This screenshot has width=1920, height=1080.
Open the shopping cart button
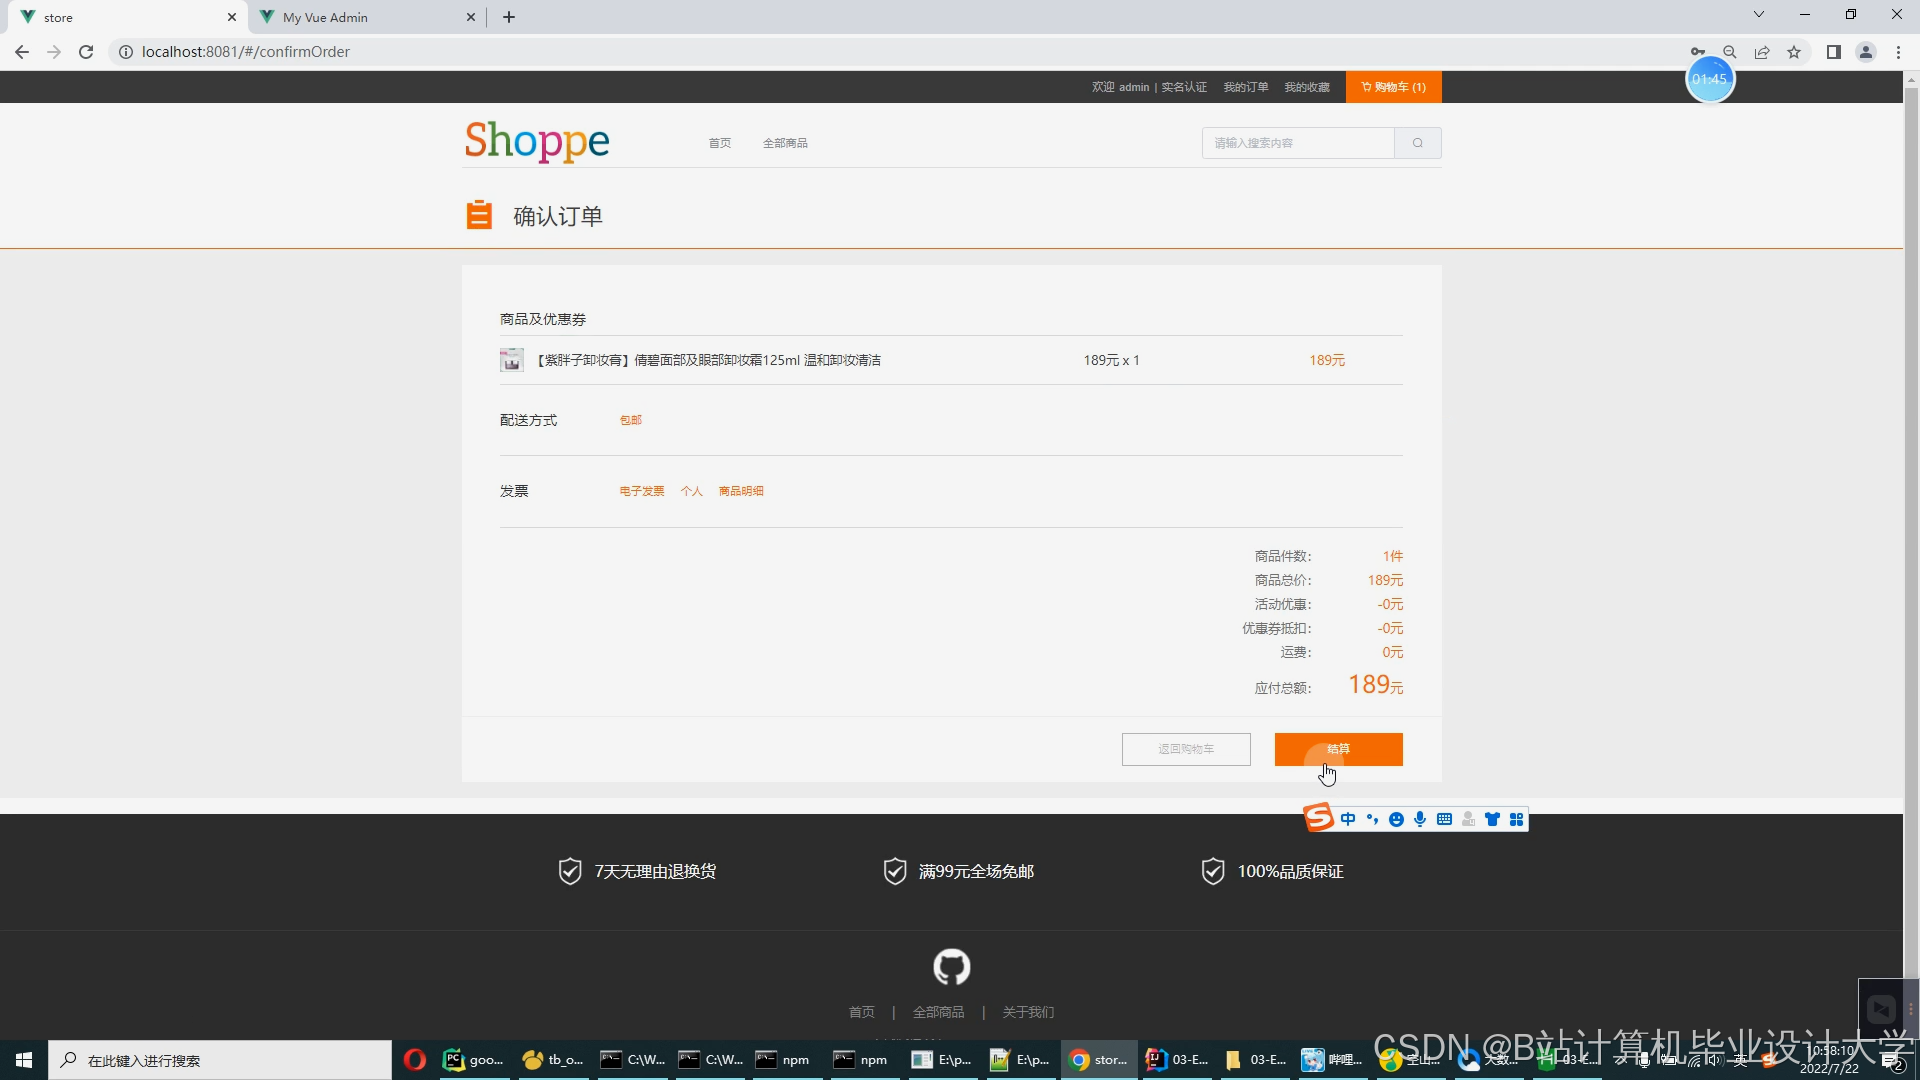tap(1393, 87)
